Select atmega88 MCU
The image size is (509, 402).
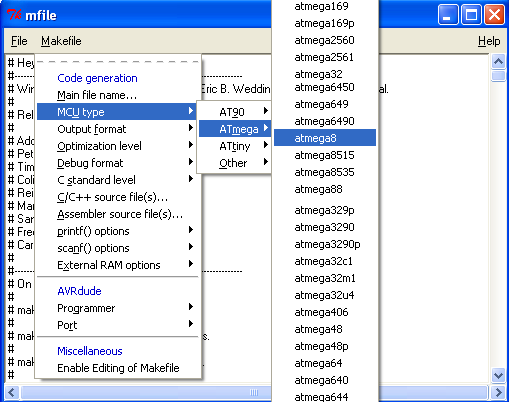coord(325,189)
